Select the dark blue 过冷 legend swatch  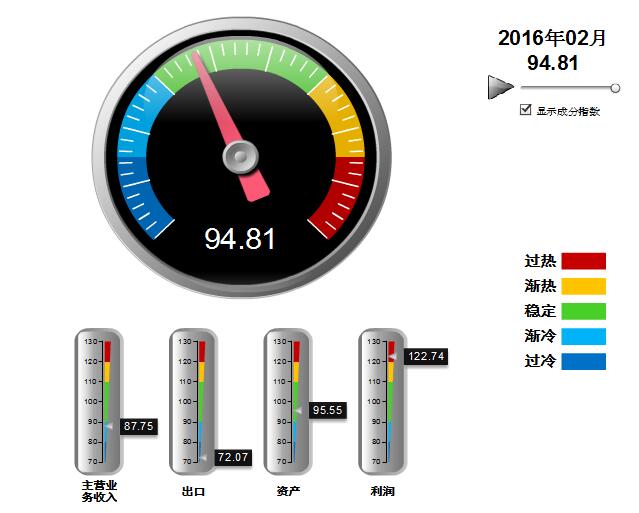click(583, 361)
